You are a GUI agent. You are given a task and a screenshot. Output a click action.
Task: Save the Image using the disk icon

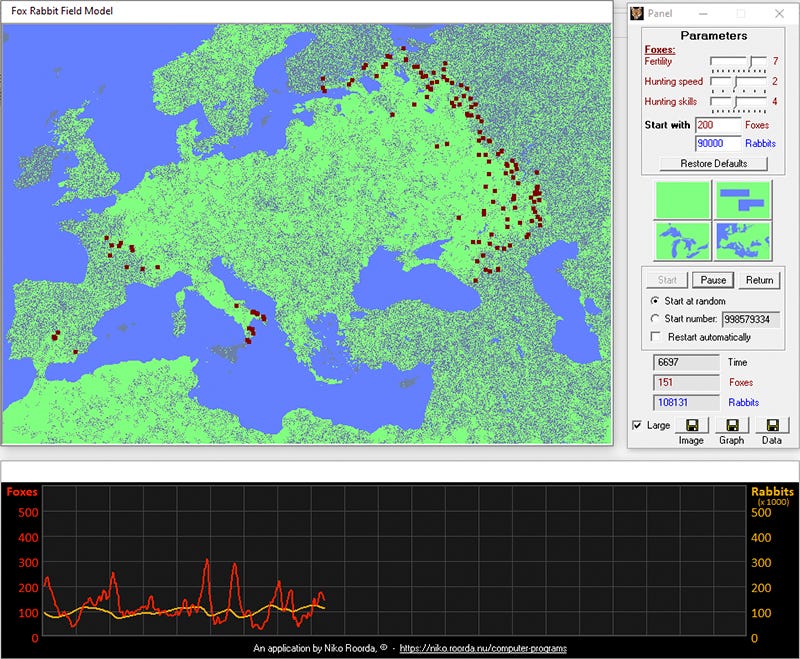click(x=691, y=425)
